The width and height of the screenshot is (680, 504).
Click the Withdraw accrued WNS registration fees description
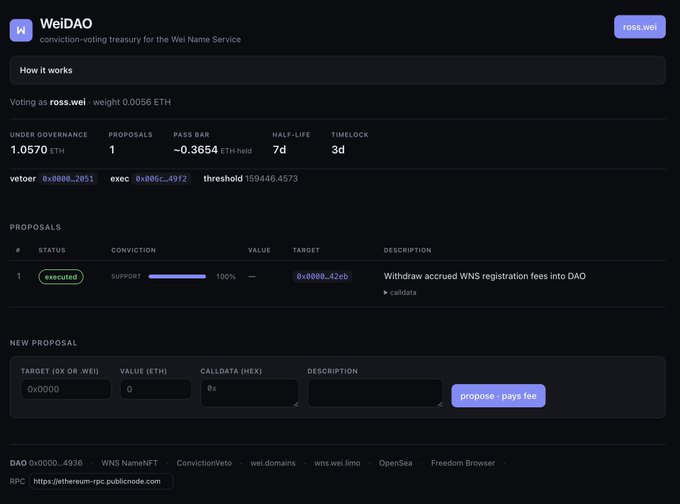click(x=484, y=276)
